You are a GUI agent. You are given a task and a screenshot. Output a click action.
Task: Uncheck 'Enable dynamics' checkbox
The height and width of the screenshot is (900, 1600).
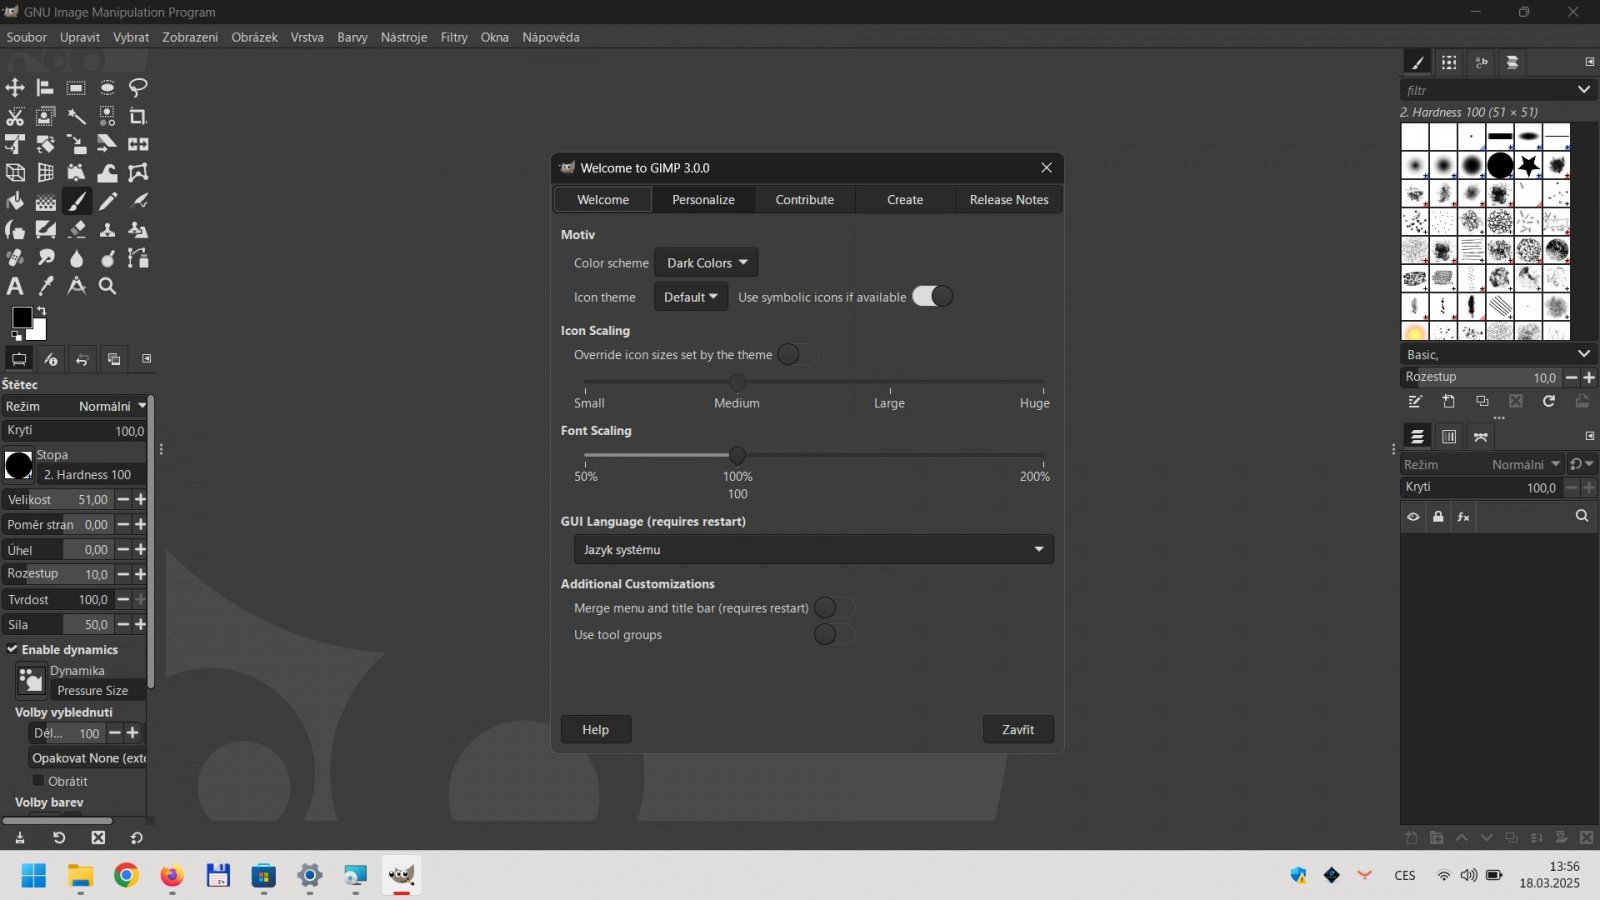(x=12, y=649)
